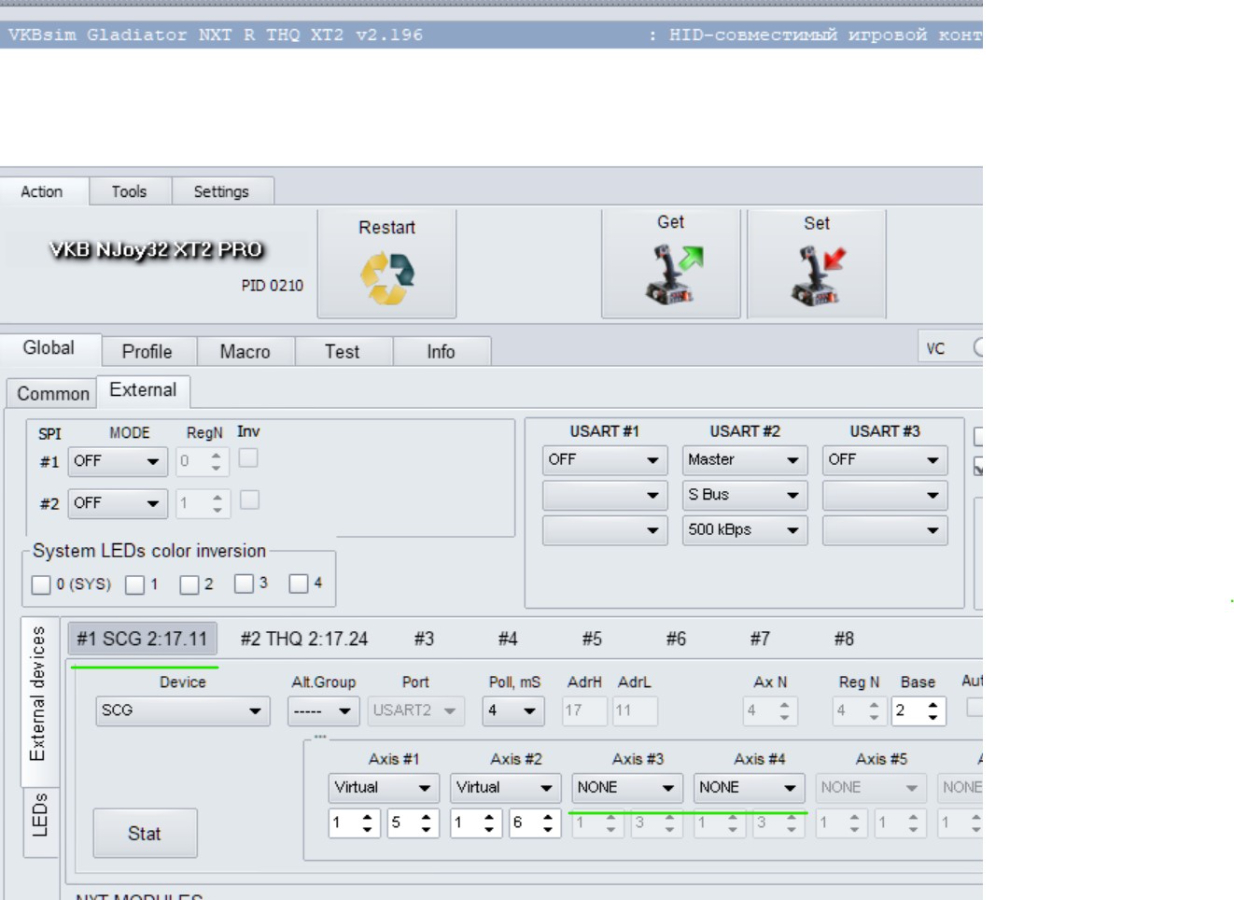Image resolution: width=1234 pixels, height=900 pixels.
Task: Click the Stat button
Action: tap(145, 833)
